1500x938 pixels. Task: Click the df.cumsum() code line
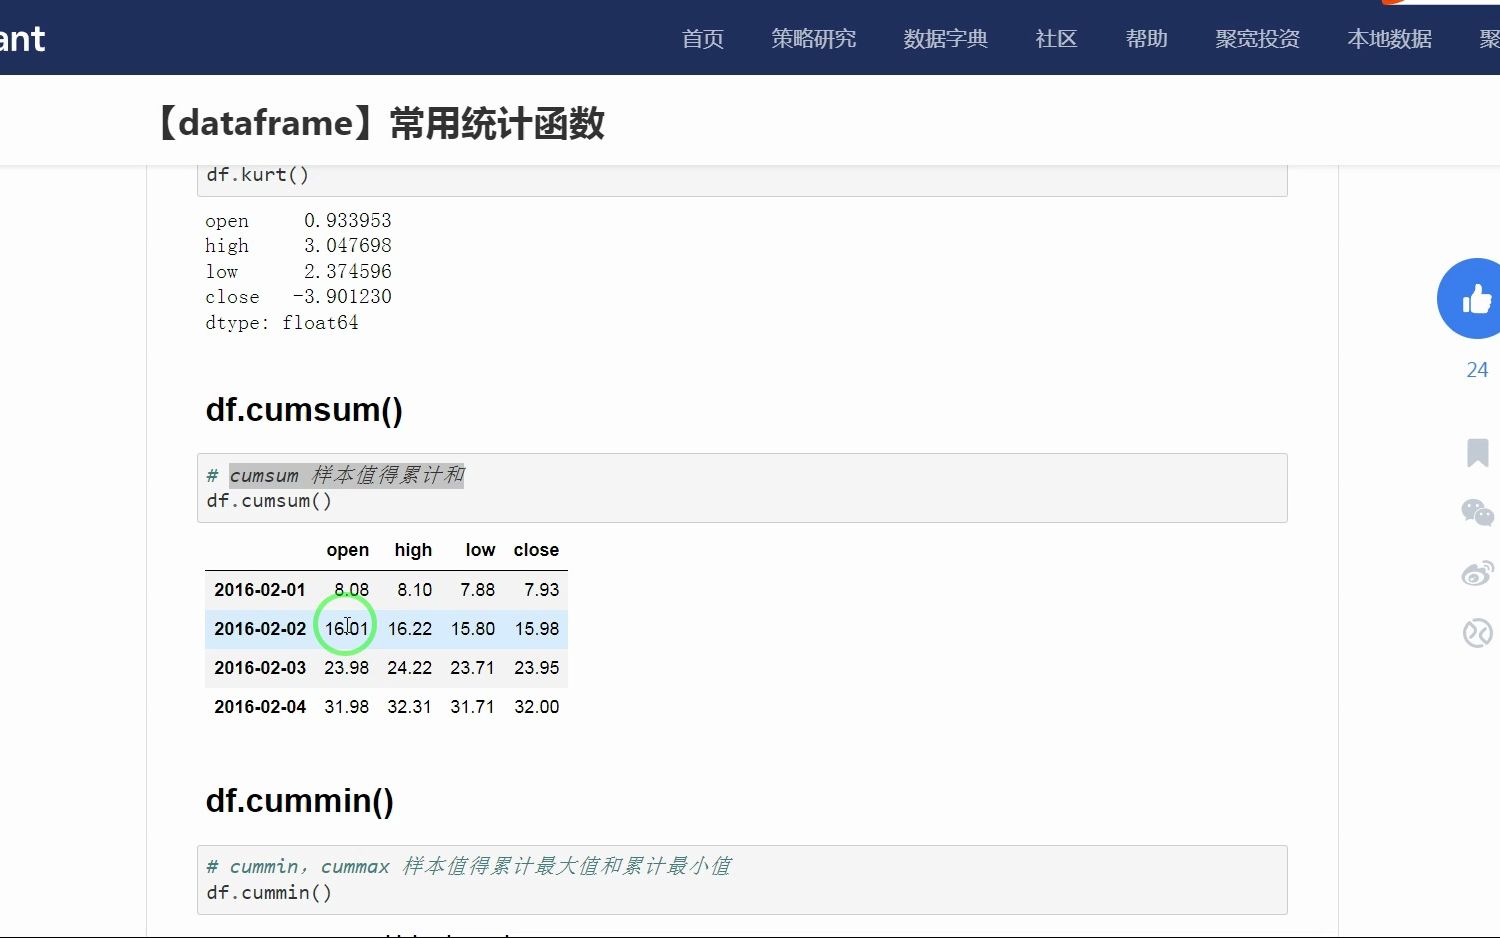click(x=269, y=501)
